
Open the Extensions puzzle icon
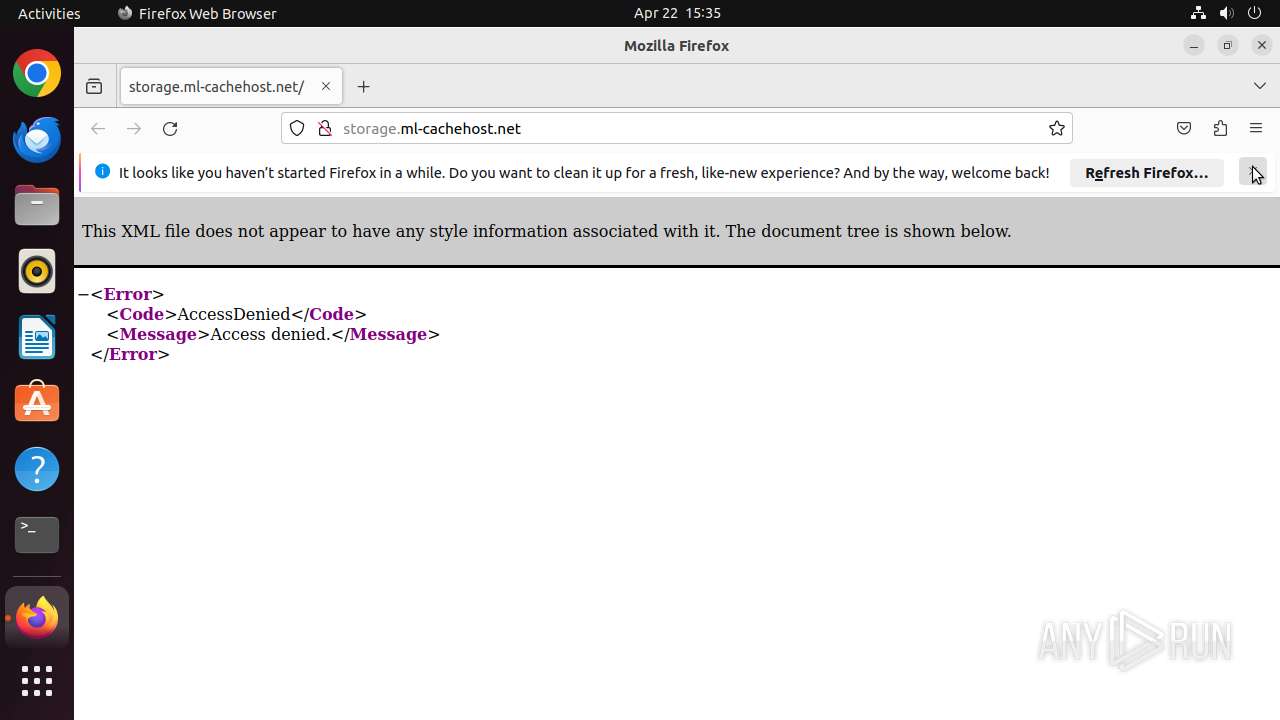pyautogui.click(x=1220, y=128)
